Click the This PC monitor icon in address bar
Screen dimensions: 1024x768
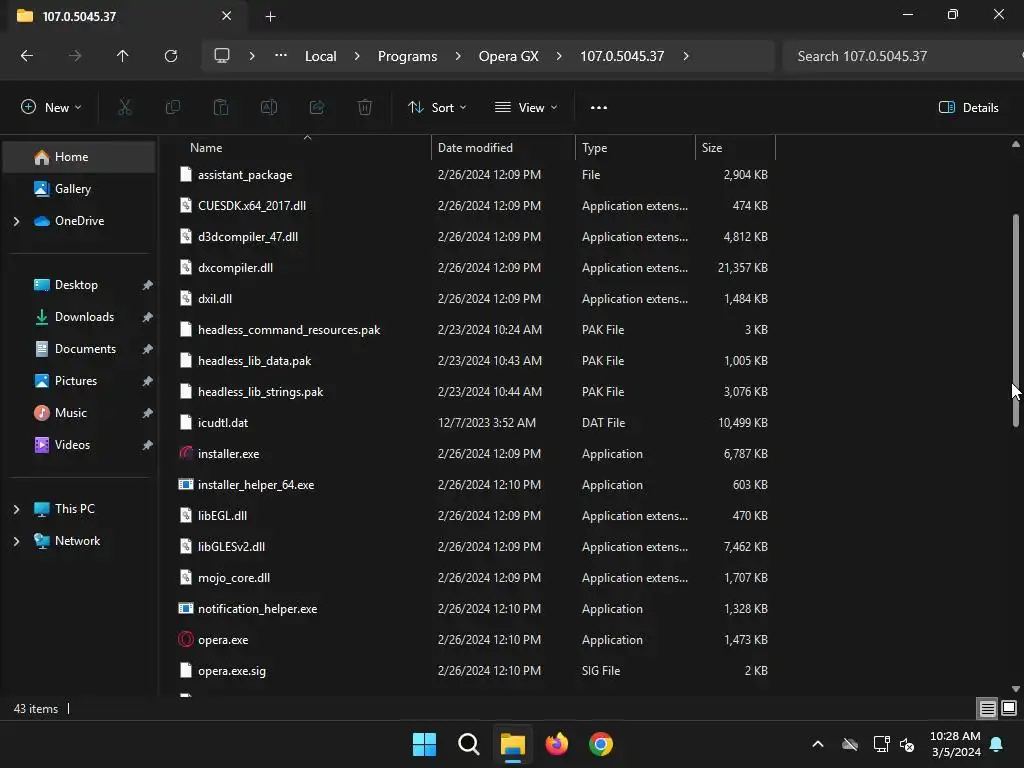click(222, 56)
